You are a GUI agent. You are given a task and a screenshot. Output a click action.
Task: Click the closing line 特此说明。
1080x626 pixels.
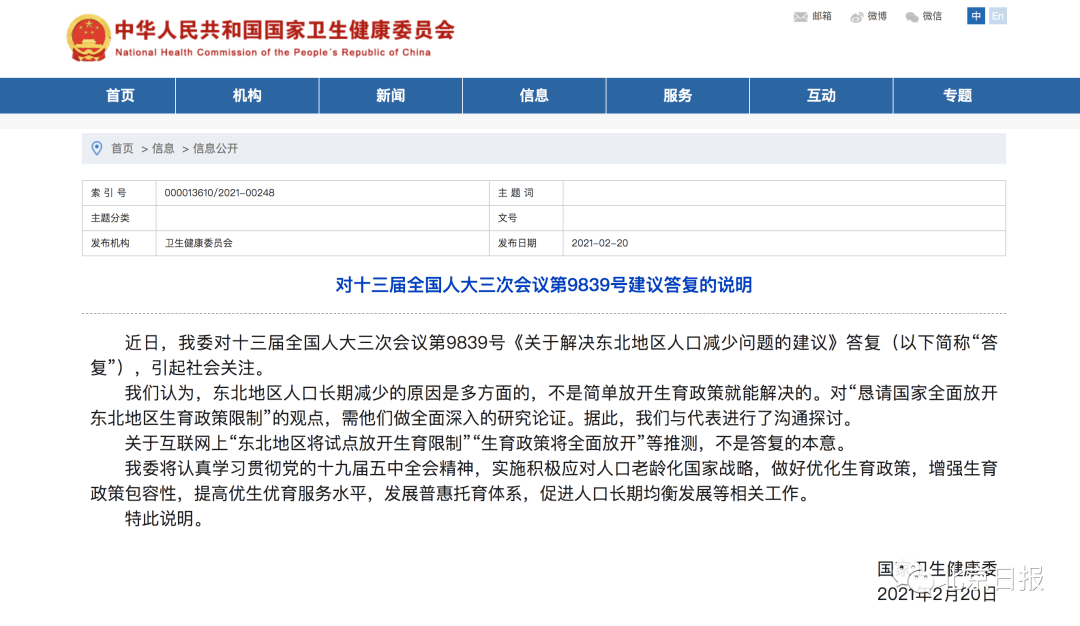pos(165,519)
